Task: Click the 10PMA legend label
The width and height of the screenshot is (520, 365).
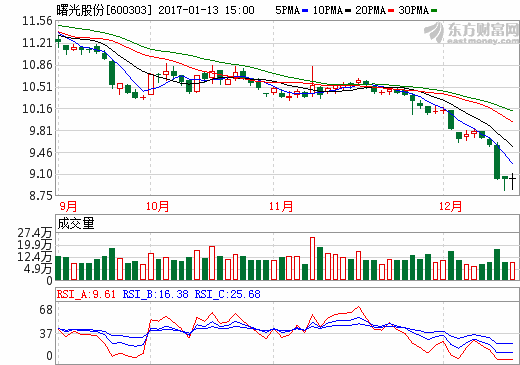Action: 328,10
